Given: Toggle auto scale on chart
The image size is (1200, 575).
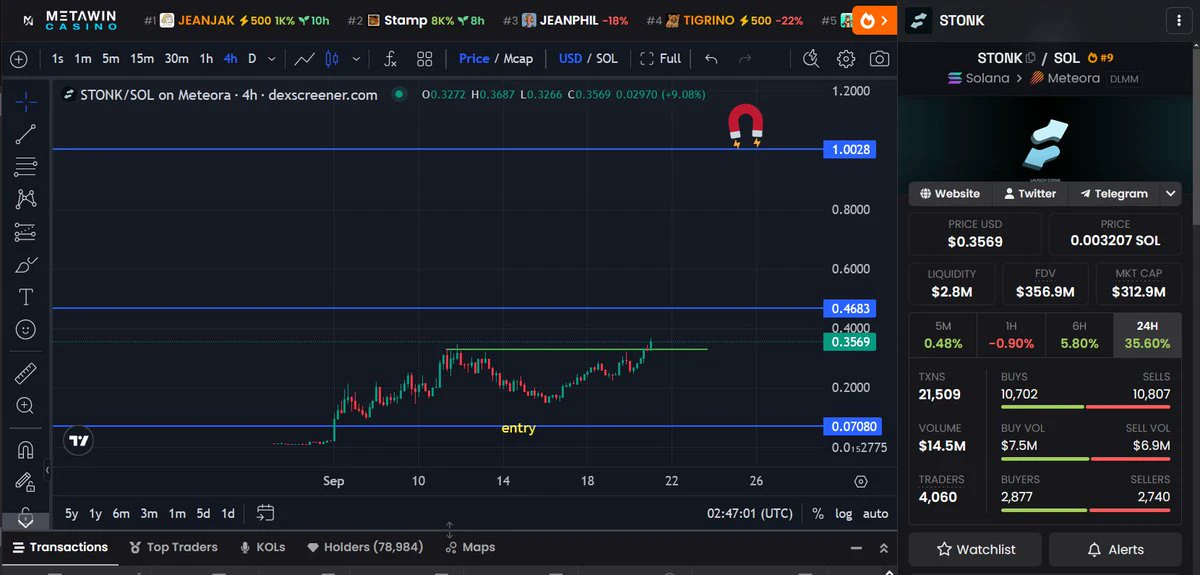Looking at the screenshot, I should (875, 514).
